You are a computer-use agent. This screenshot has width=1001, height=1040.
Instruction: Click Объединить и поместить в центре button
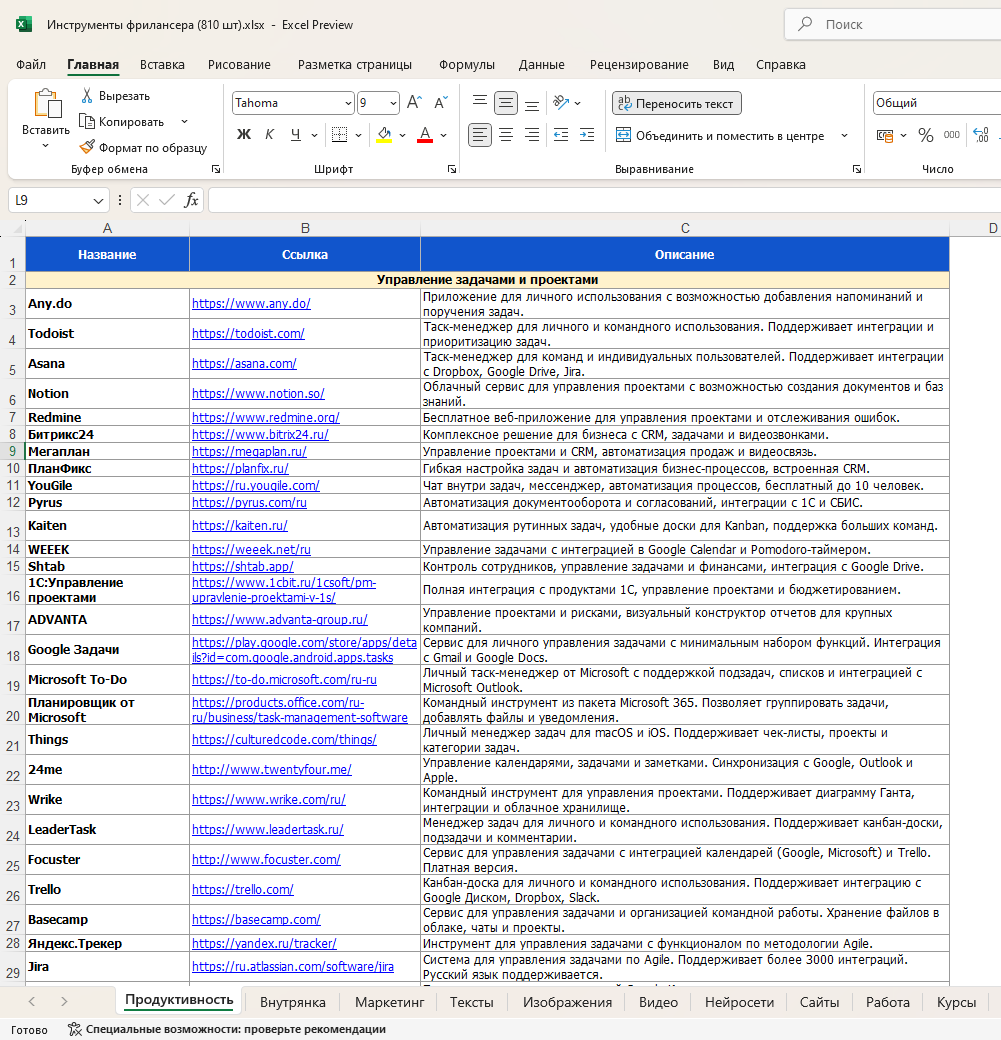click(720, 135)
